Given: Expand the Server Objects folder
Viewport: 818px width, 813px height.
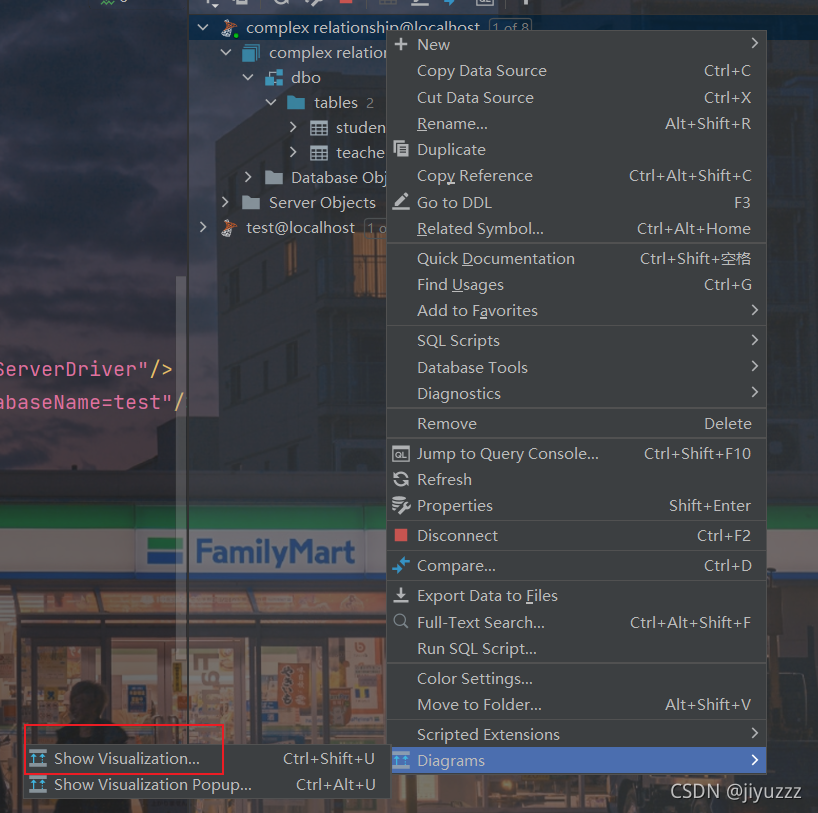Looking at the screenshot, I should [225, 202].
